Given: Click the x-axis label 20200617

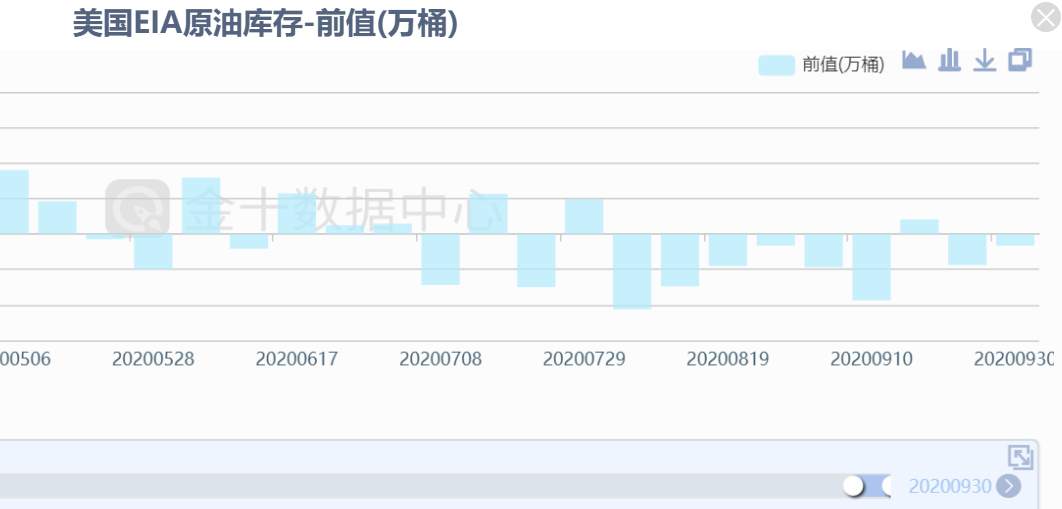Looking at the screenshot, I should click(x=297, y=359).
